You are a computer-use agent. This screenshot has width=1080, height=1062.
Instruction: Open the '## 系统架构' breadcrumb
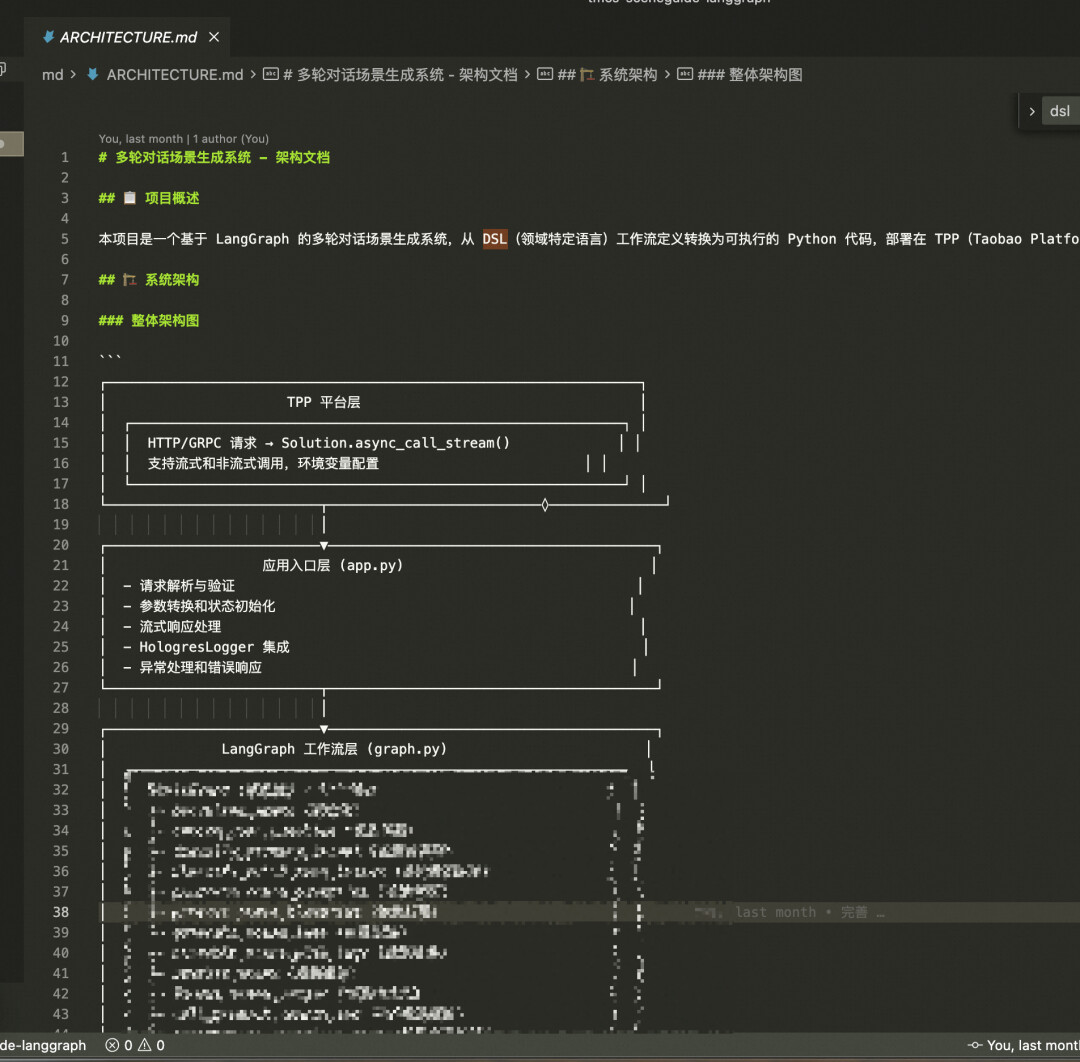(606, 75)
